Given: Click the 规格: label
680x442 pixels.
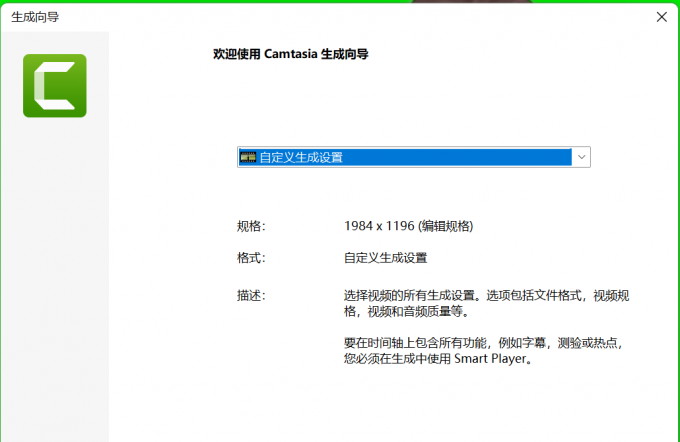Looking at the screenshot, I should point(251,226).
